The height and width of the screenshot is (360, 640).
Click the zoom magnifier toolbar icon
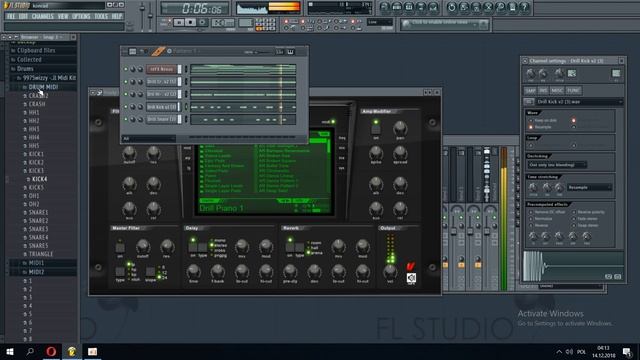500,7
